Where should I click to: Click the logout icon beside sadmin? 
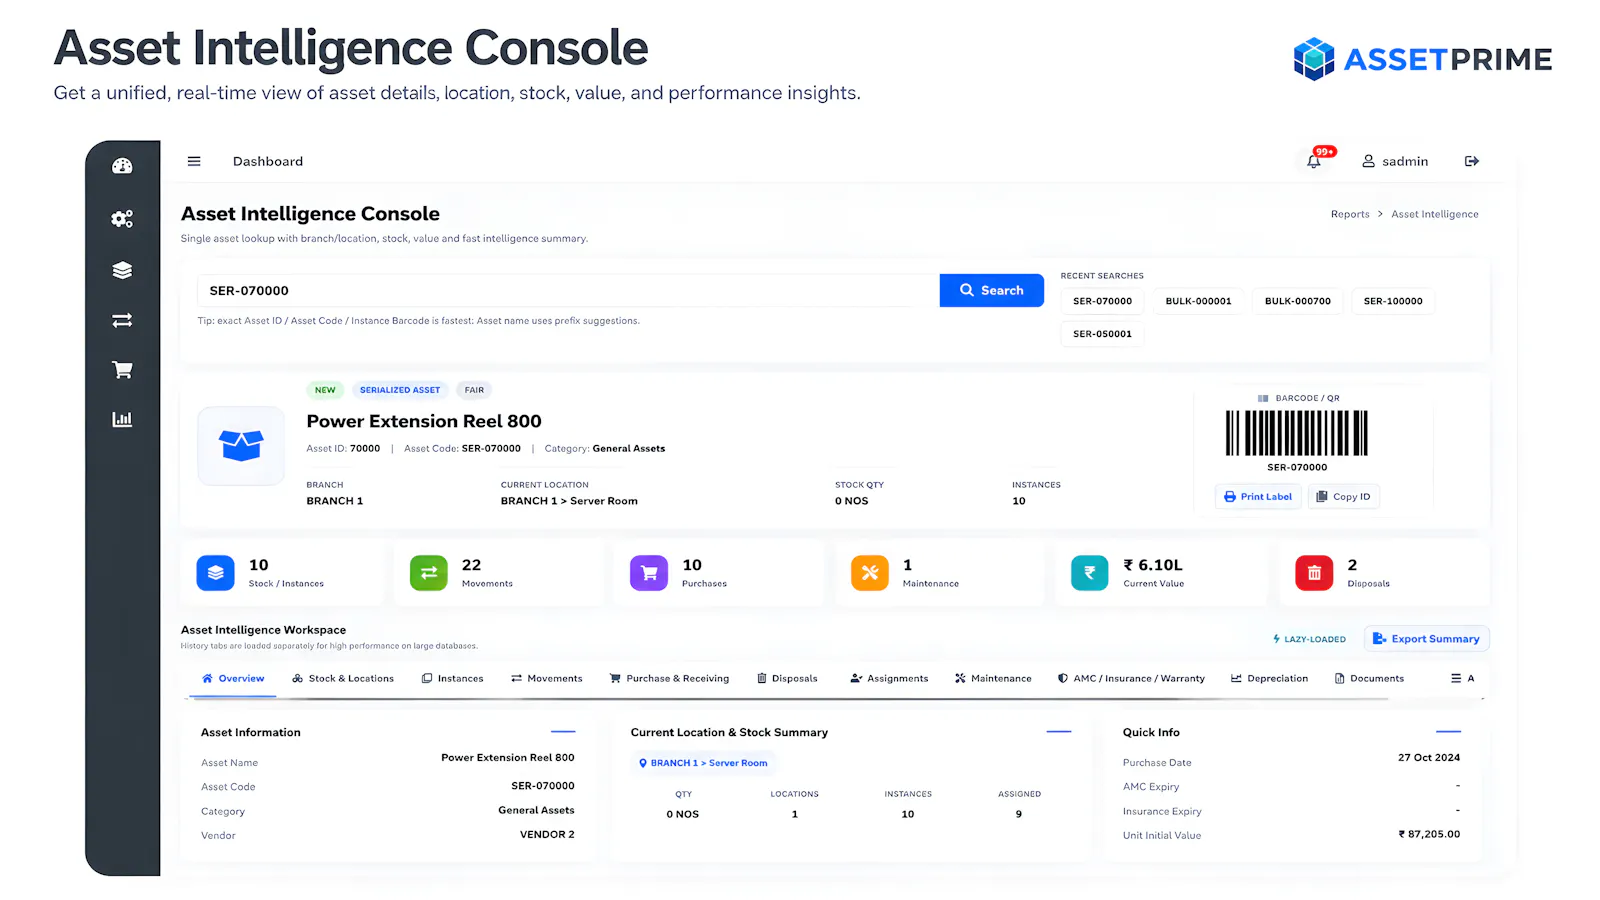1472,161
